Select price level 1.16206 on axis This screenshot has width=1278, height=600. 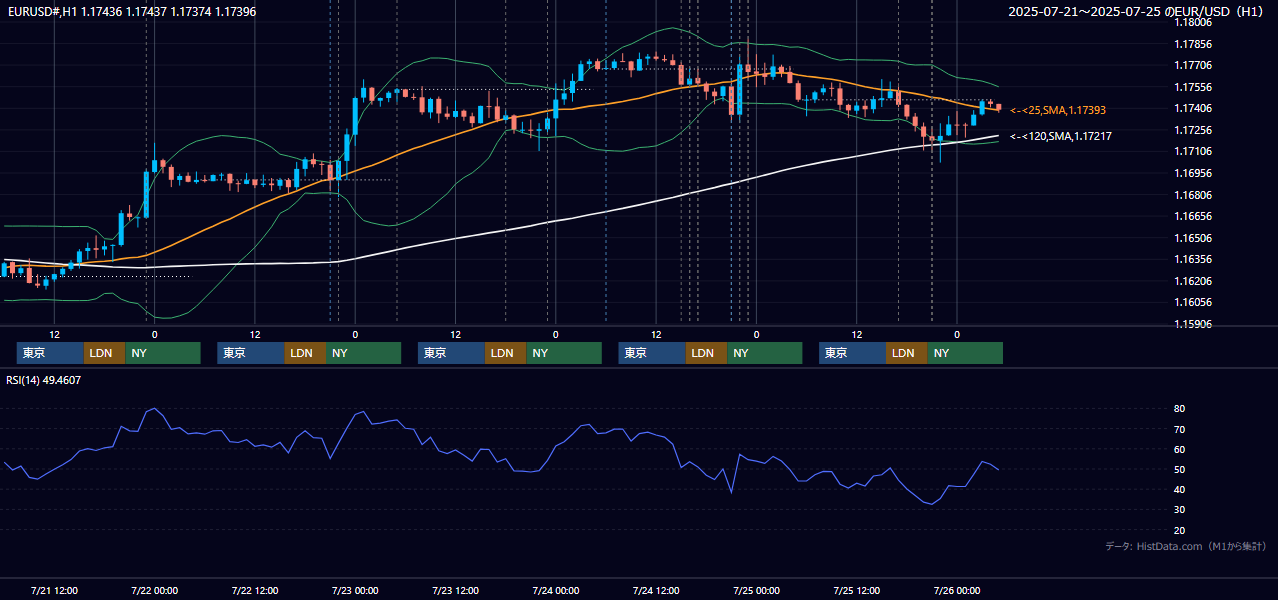coord(1193,281)
